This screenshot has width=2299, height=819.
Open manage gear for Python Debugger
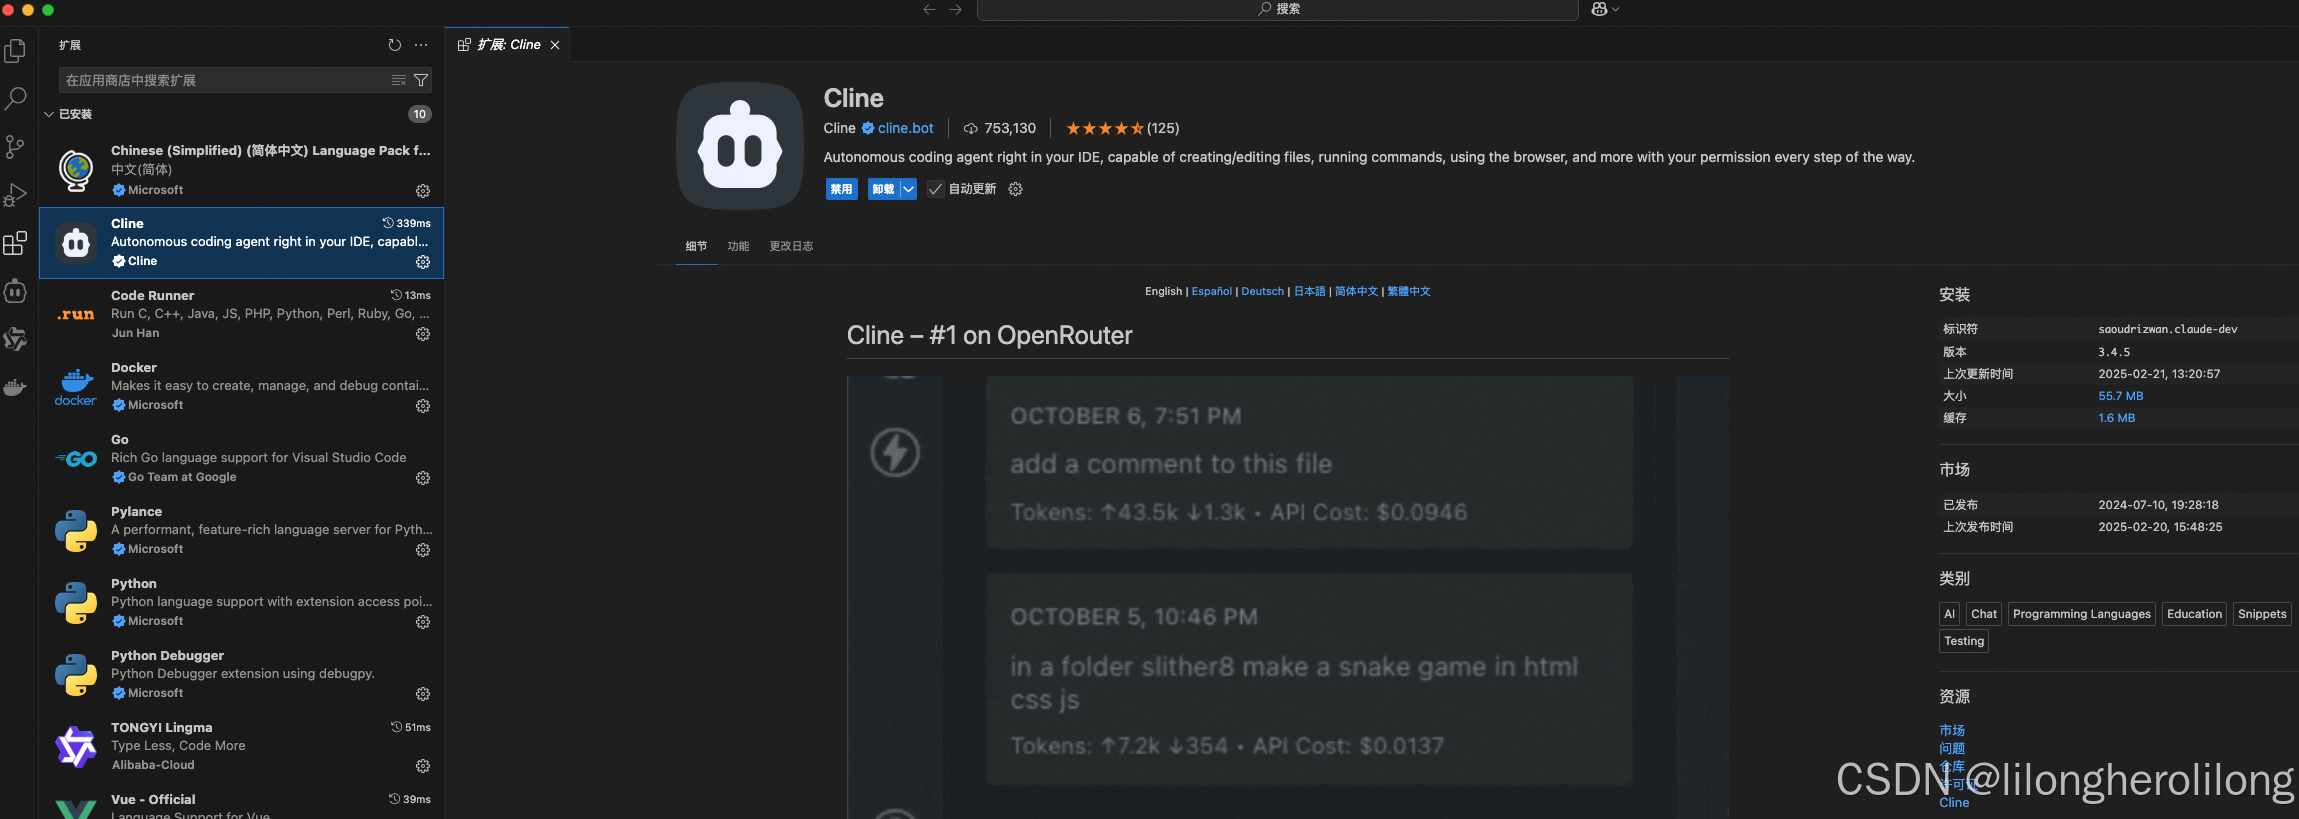pos(423,694)
